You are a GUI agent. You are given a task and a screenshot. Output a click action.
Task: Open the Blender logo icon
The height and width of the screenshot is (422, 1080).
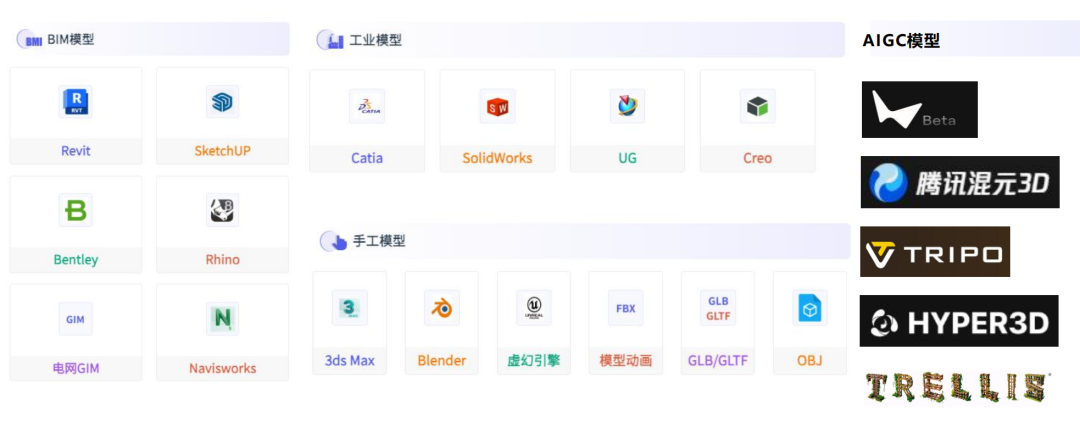pos(442,308)
